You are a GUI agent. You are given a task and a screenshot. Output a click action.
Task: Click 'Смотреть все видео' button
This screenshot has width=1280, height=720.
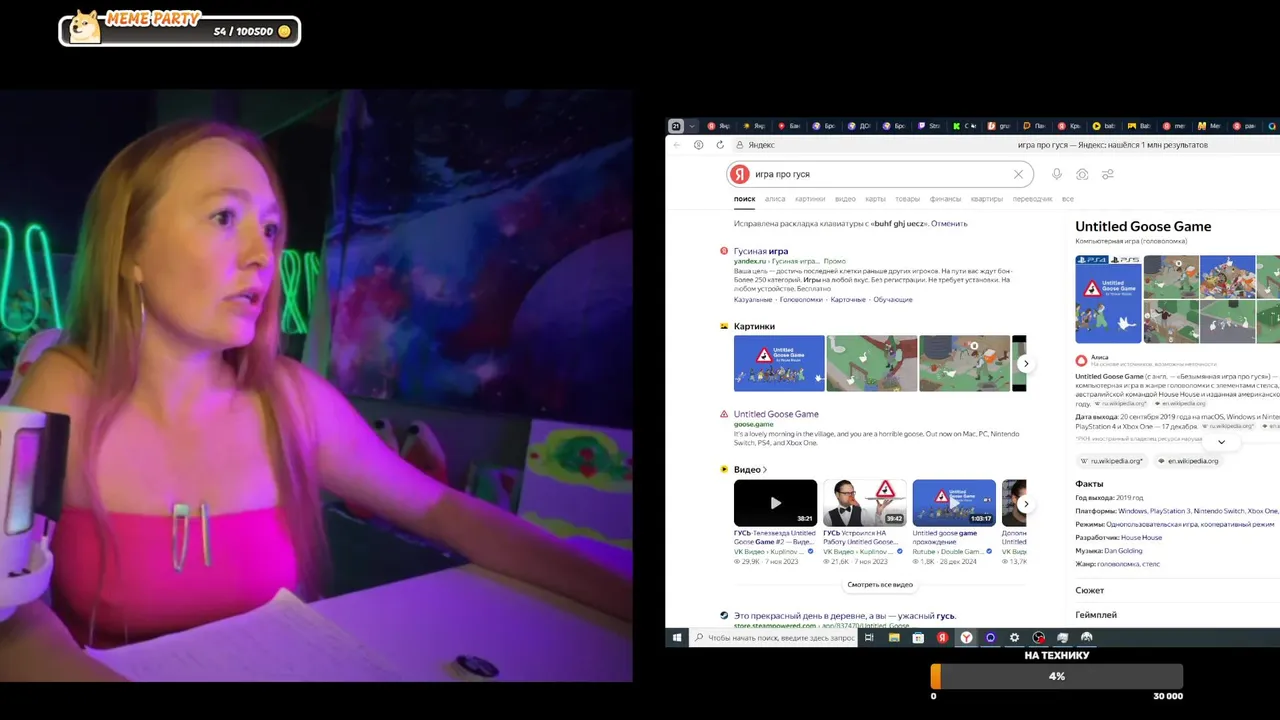point(880,585)
